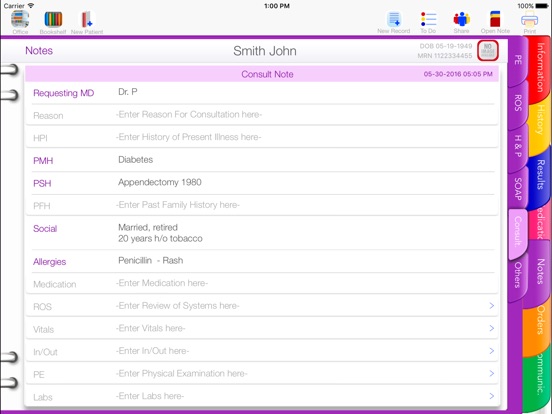
Task: Tap the DOB 05-19-1949 text
Action: pyautogui.click(x=446, y=46)
